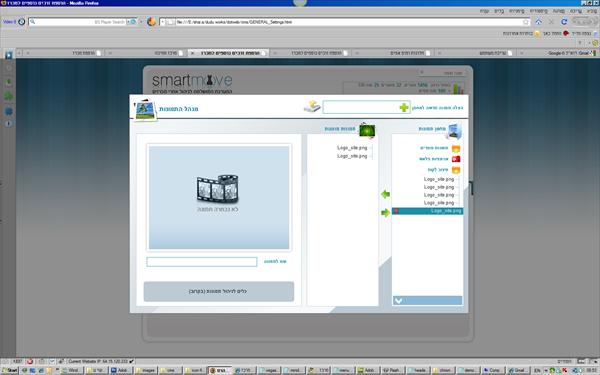Click the EN language indicator in the system tray
The image size is (600, 375).
click(537, 370)
